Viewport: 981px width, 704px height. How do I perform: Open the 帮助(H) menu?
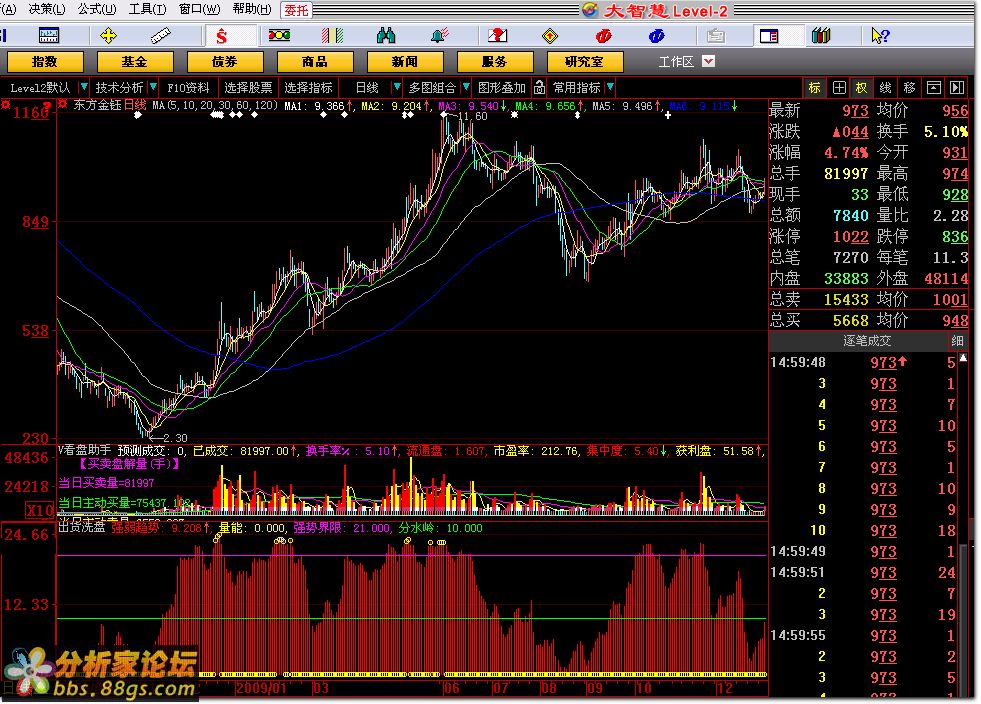[x=252, y=9]
